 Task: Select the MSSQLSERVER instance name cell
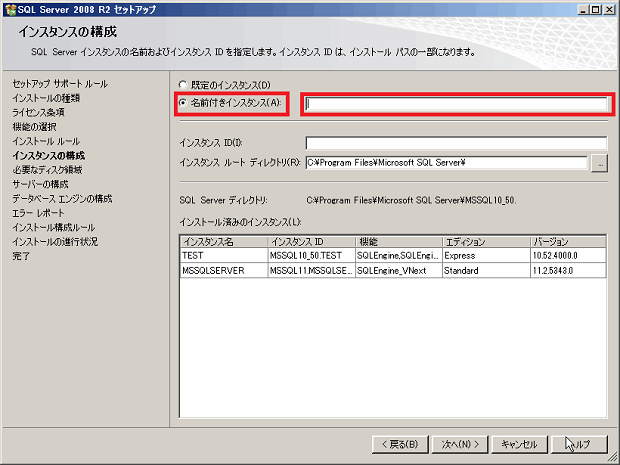[x=224, y=270]
